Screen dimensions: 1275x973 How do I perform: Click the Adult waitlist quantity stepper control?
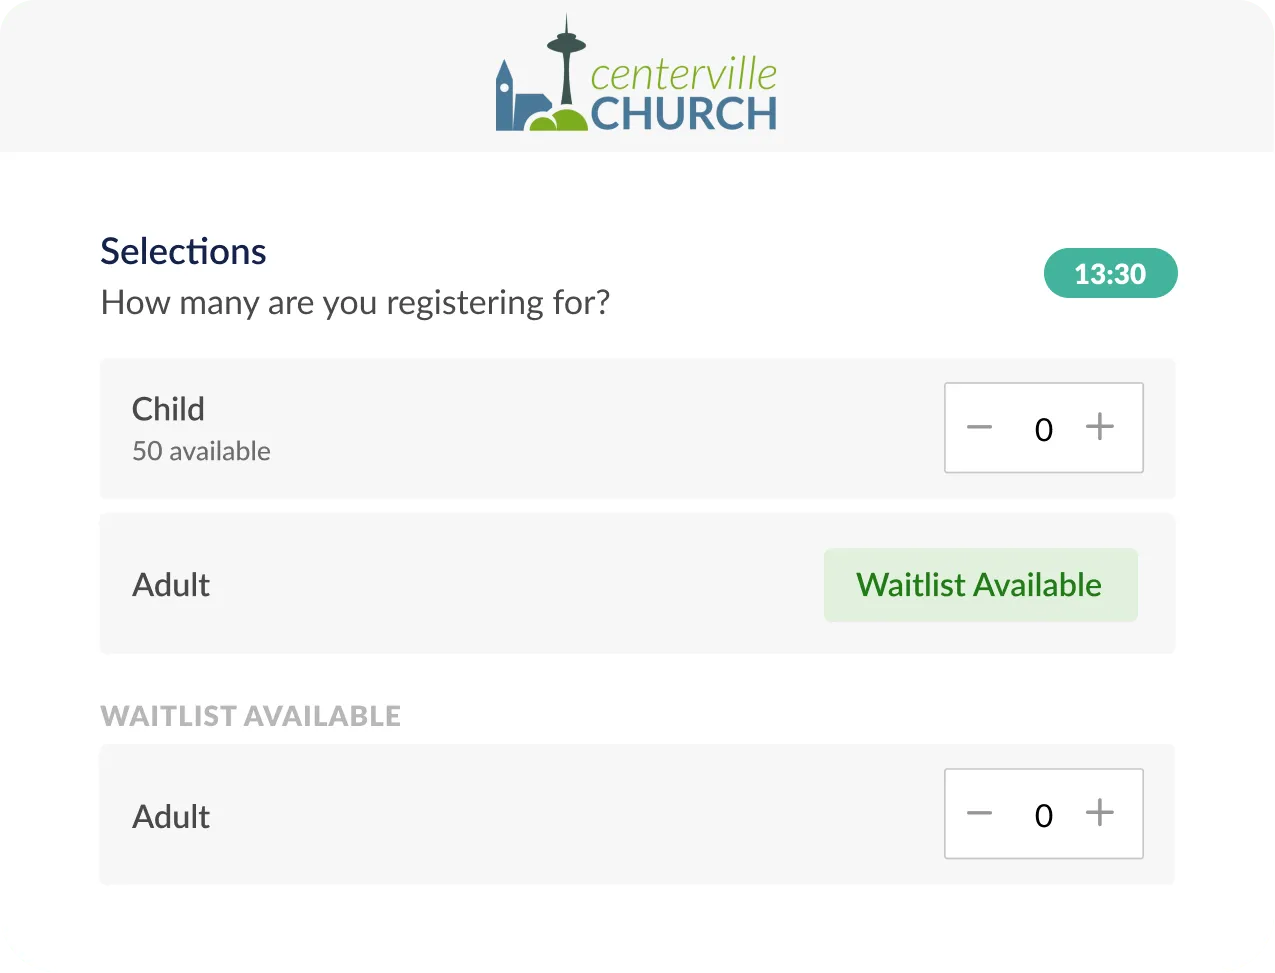pos(1043,814)
